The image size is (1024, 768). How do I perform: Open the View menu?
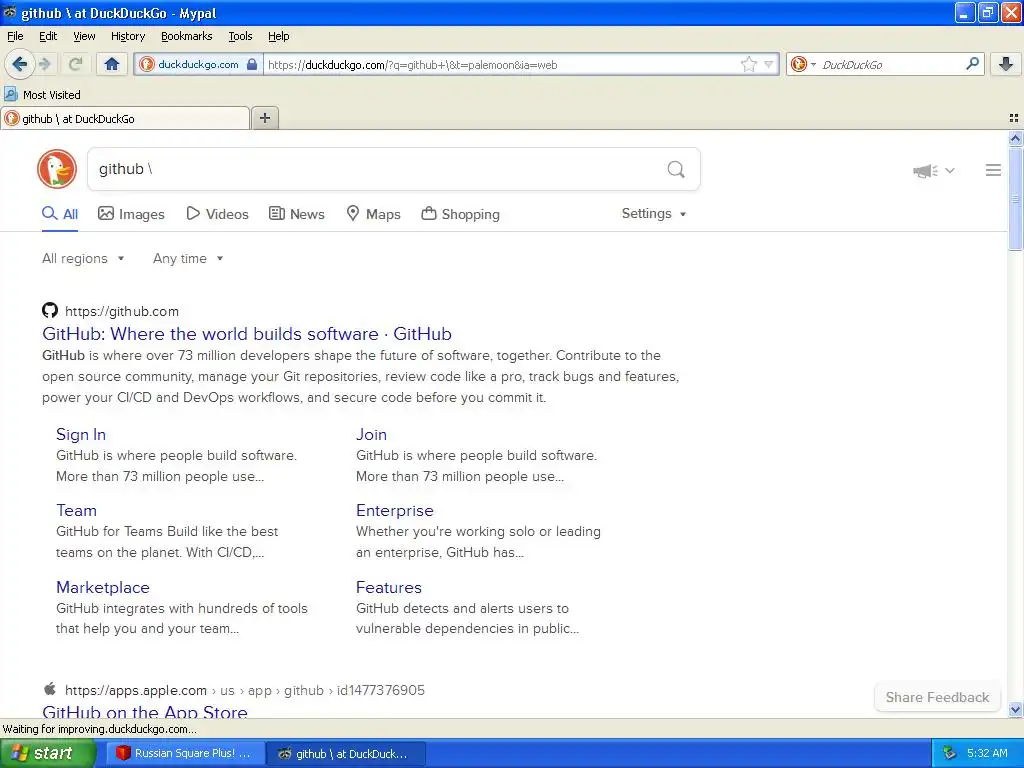coord(84,36)
